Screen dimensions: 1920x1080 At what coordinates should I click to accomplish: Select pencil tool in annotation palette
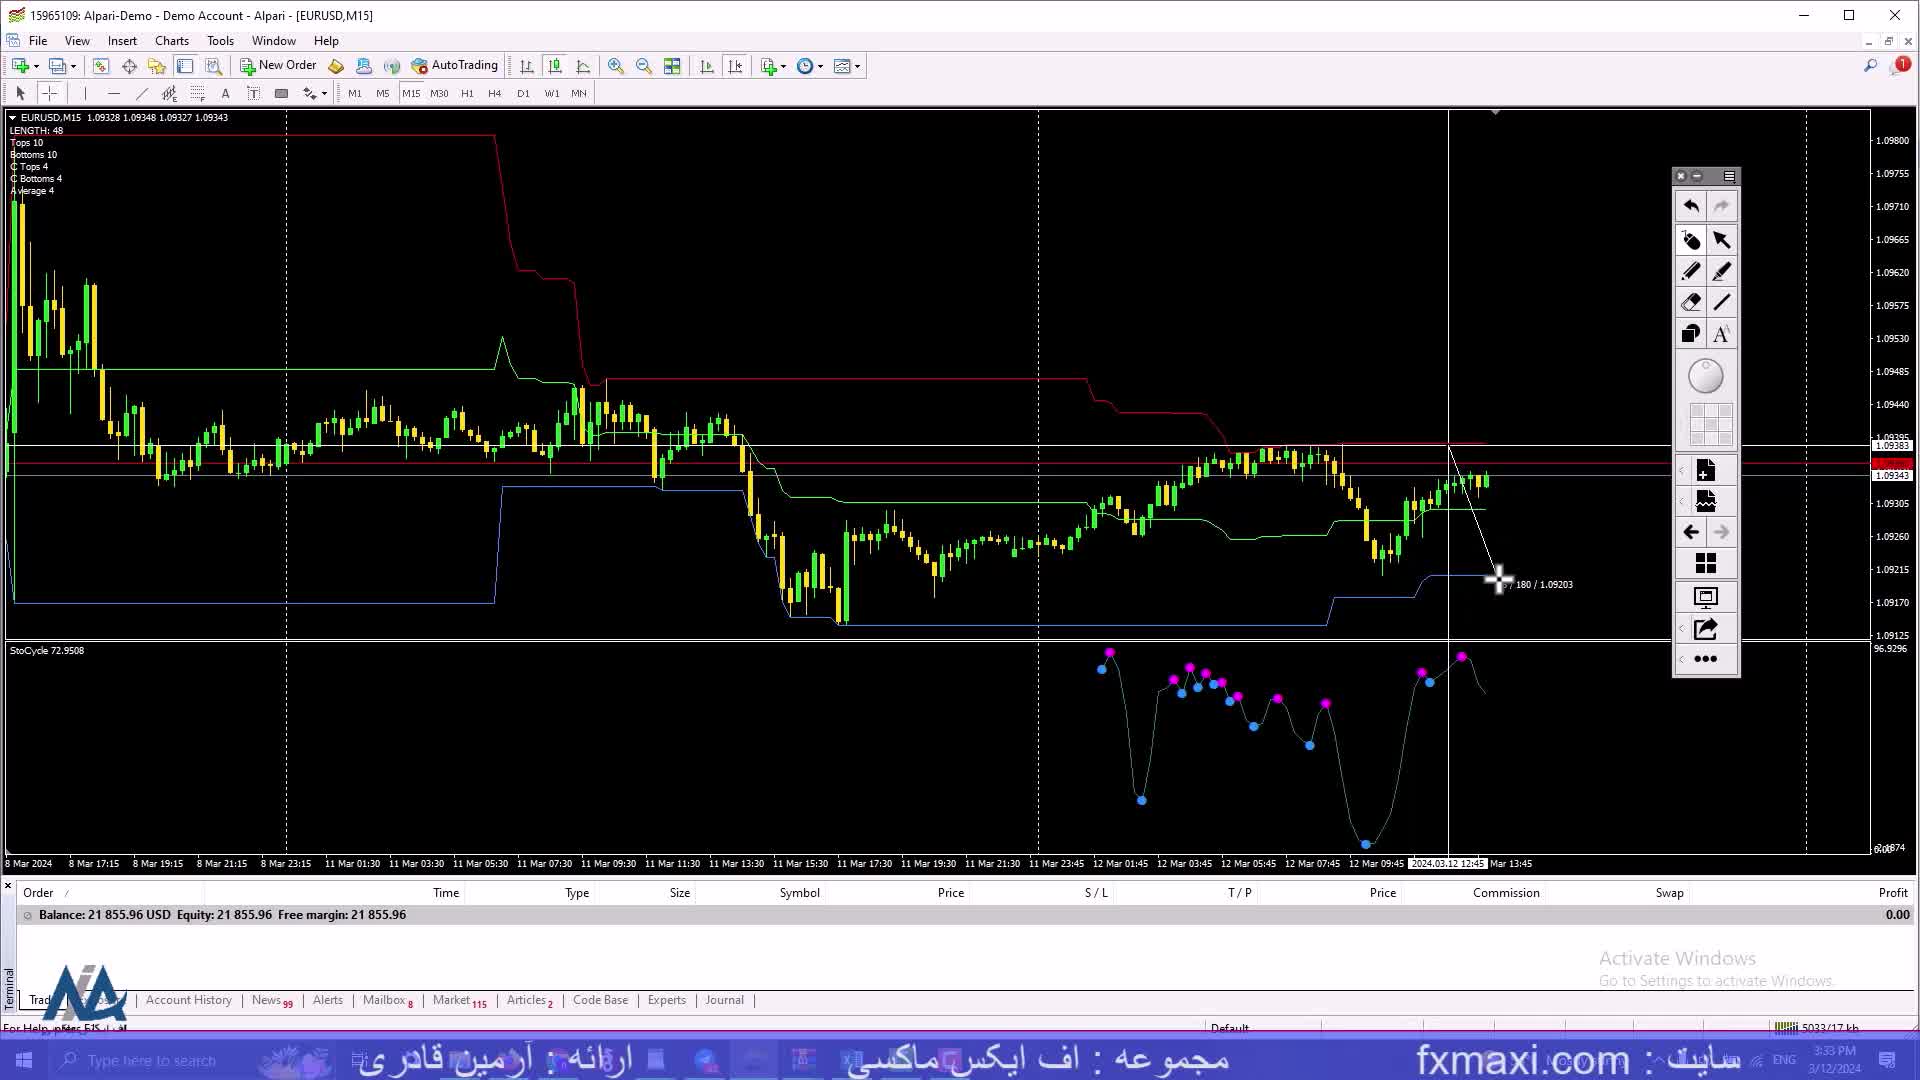pyautogui.click(x=1690, y=271)
